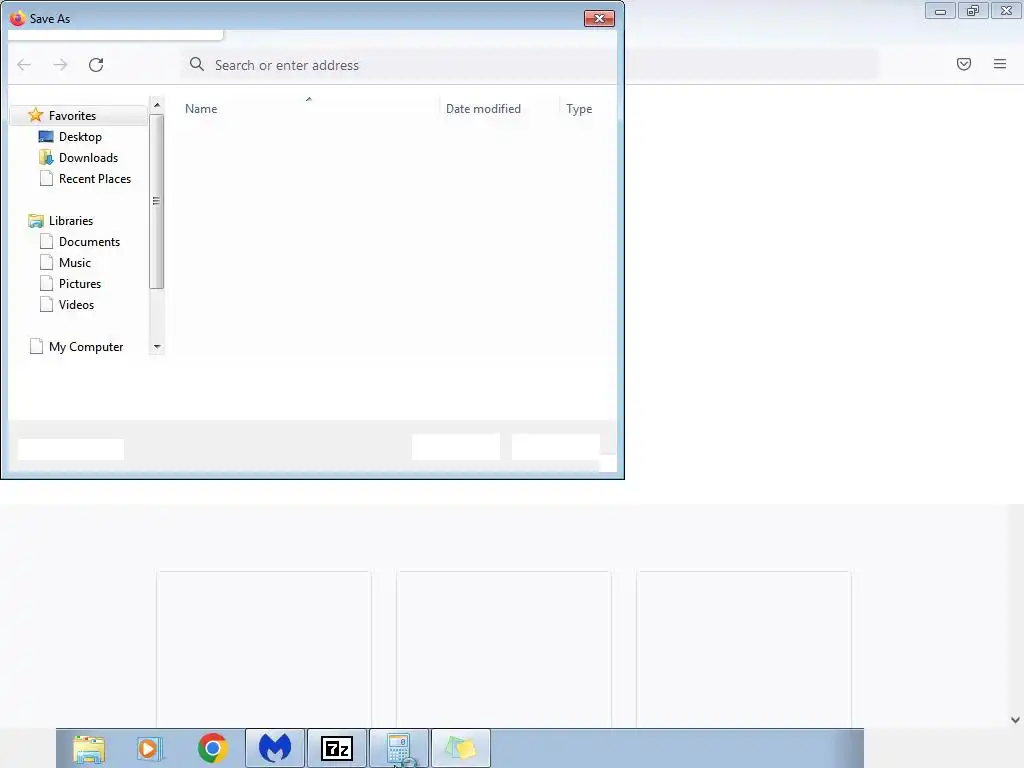Select Favorites in the navigation pane
The image size is (1024, 768).
pyautogui.click(x=72, y=116)
